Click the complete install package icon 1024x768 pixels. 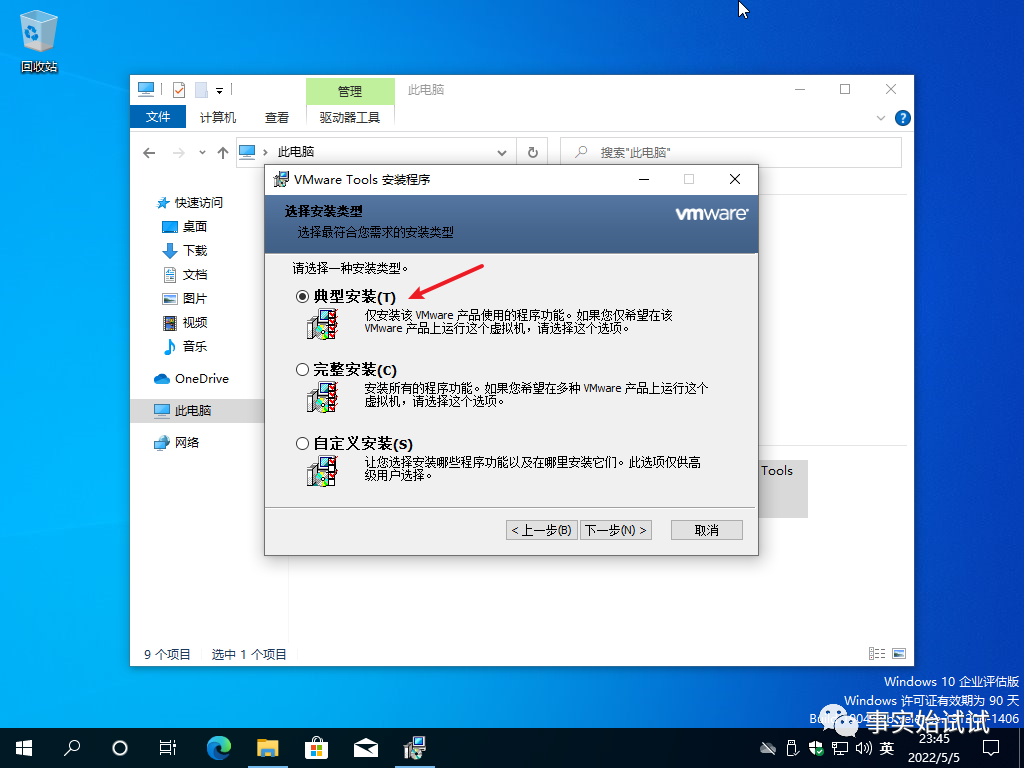[x=322, y=397]
